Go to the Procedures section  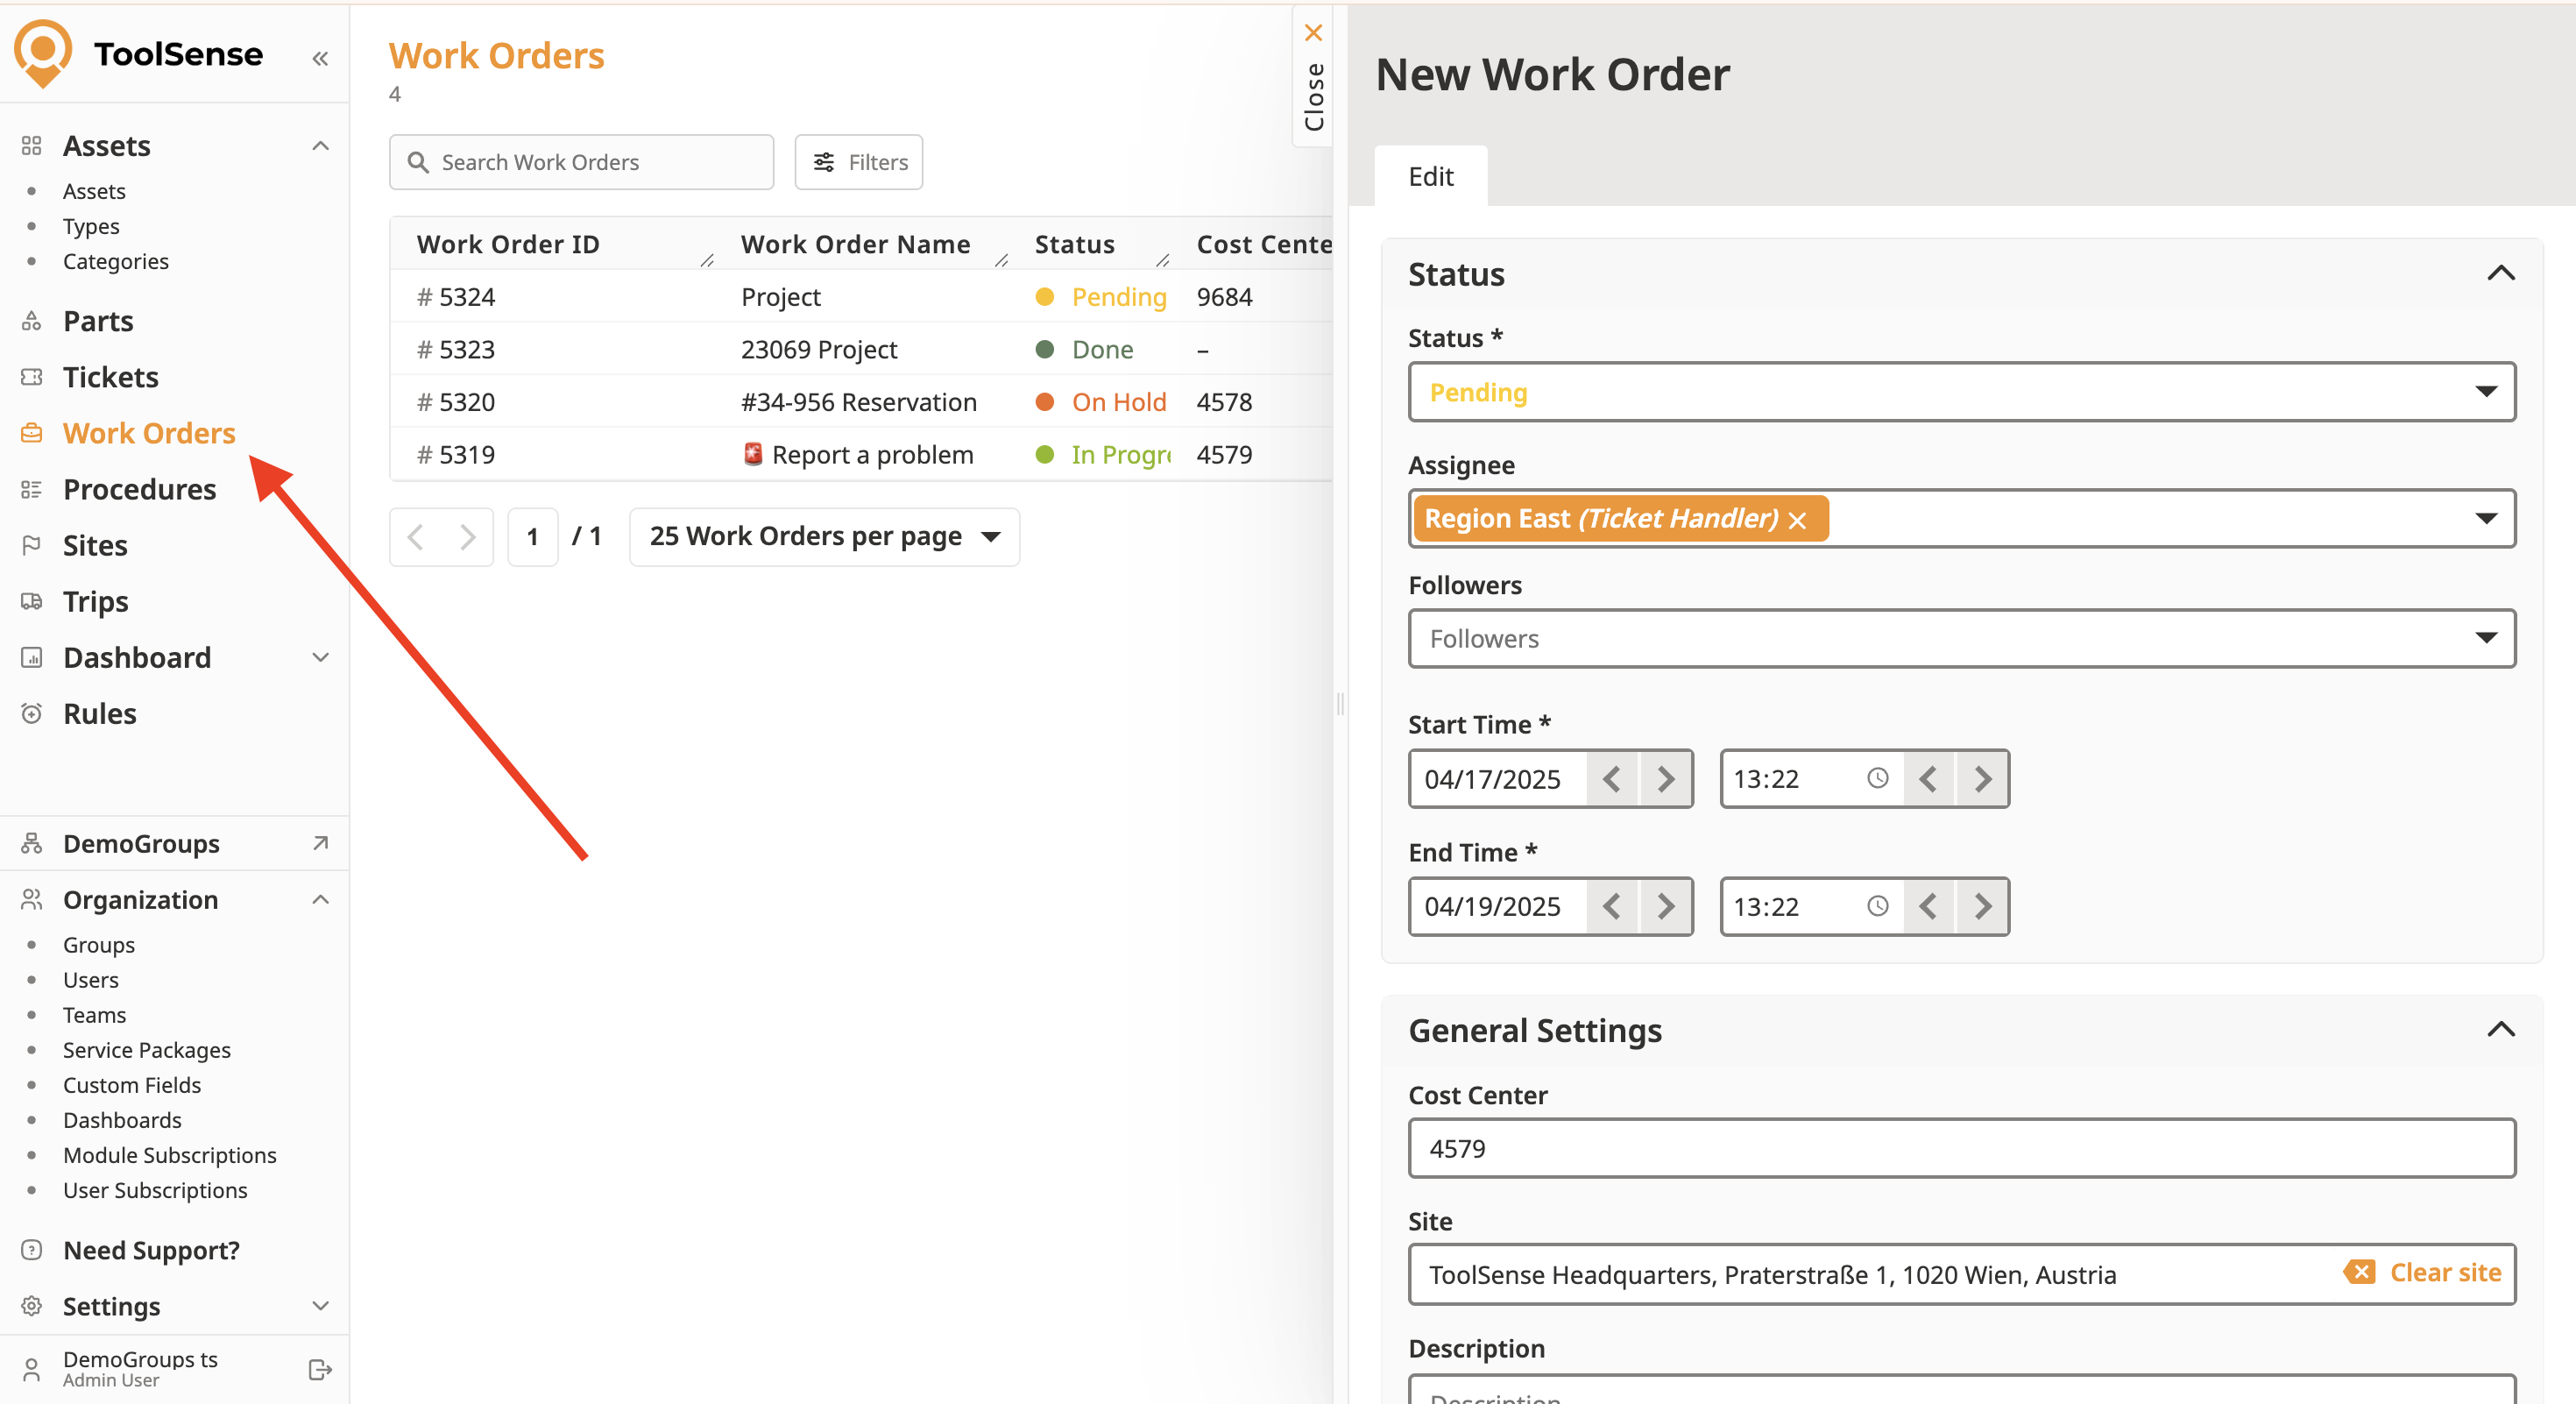[x=139, y=489]
